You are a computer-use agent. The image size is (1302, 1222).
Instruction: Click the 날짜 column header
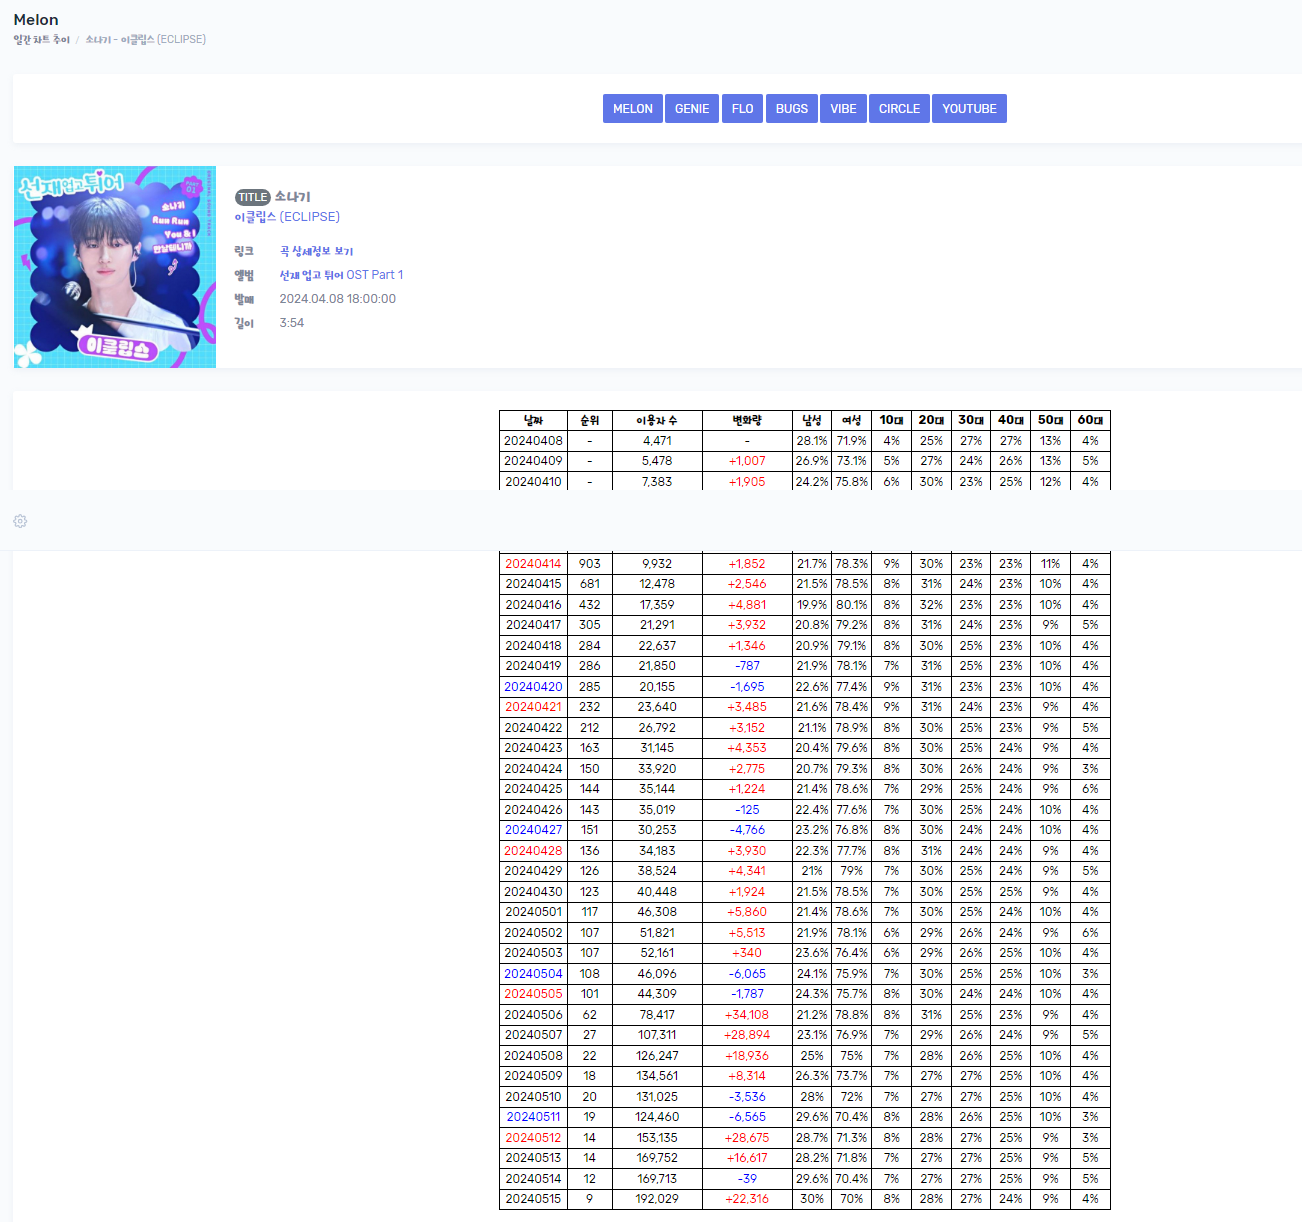(x=533, y=421)
